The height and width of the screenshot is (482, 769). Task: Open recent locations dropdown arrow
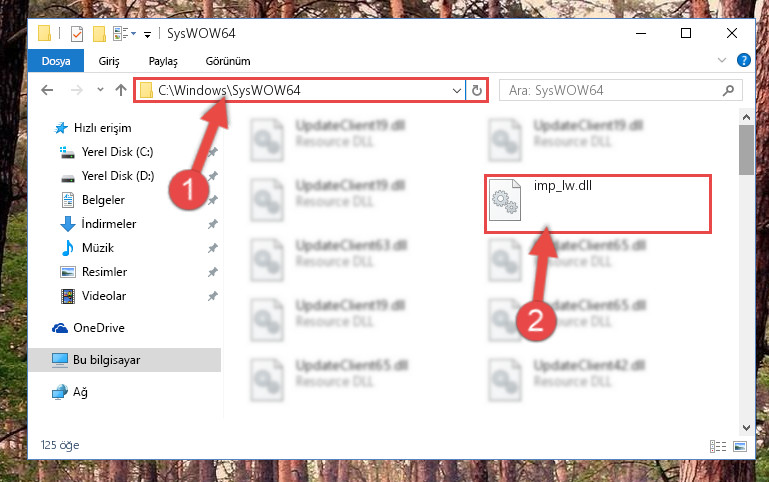pos(101,90)
